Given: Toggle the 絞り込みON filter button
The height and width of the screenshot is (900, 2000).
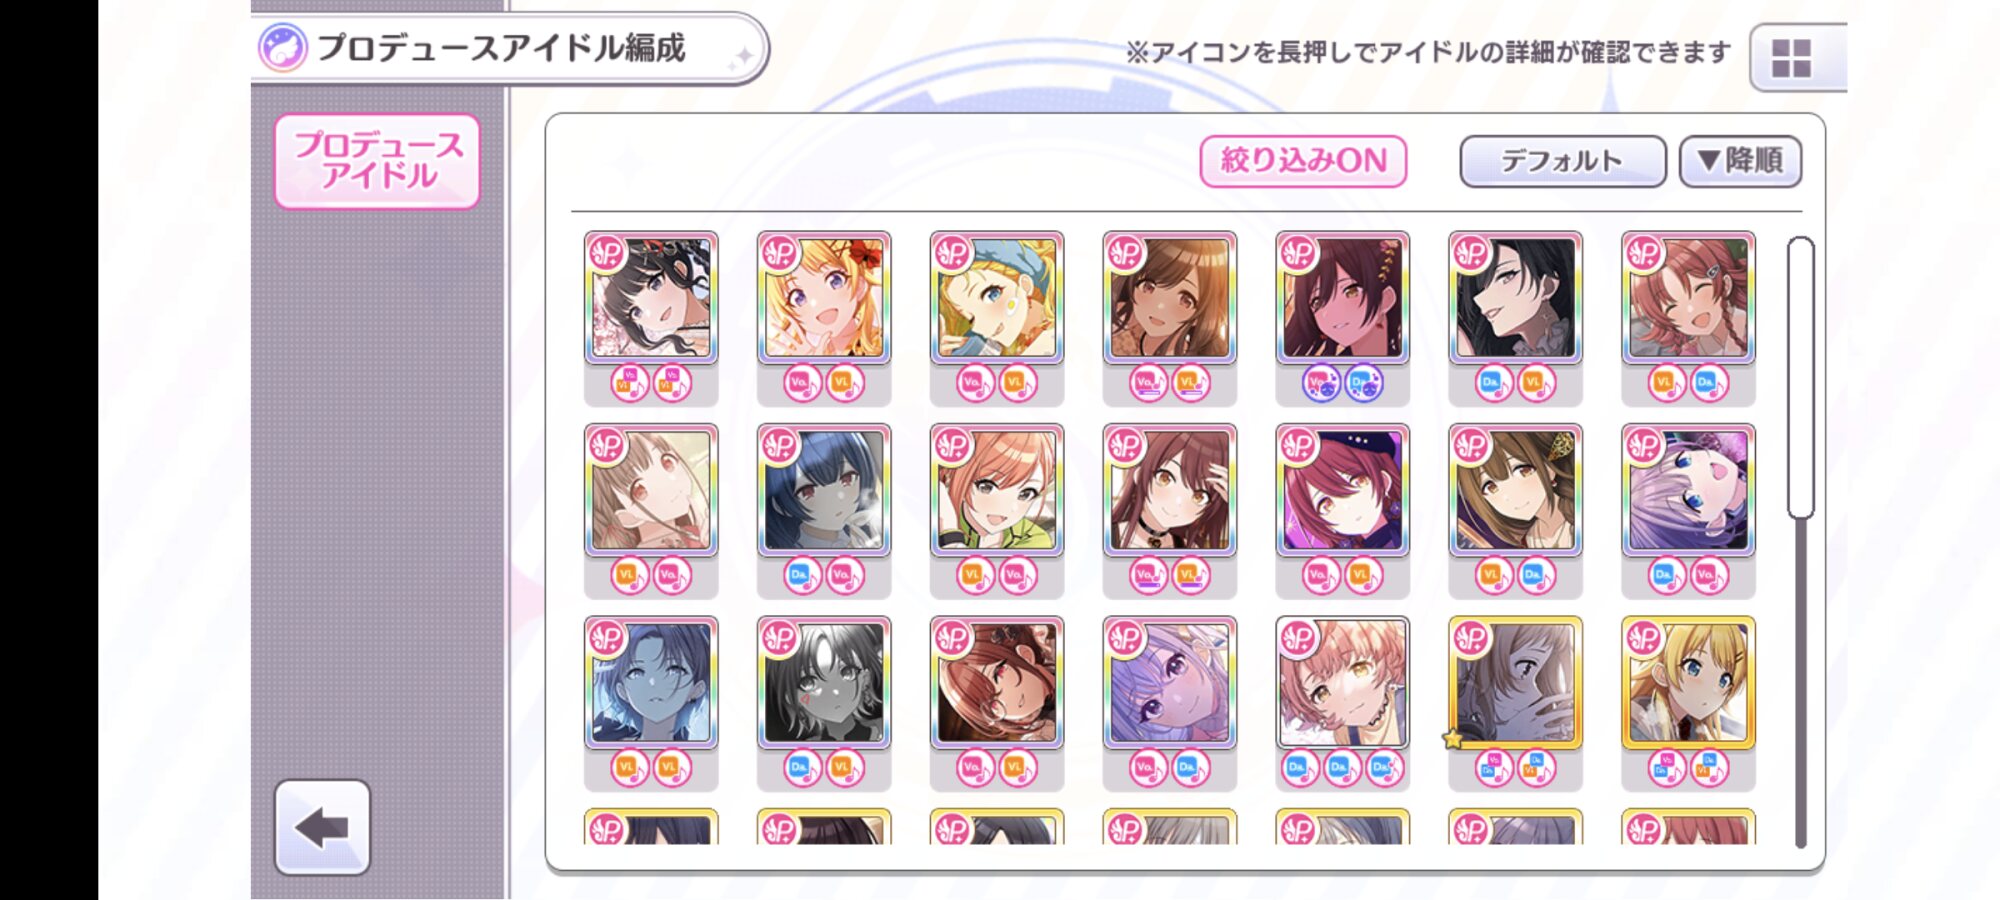Looking at the screenshot, I should pyautogui.click(x=1303, y=161).
